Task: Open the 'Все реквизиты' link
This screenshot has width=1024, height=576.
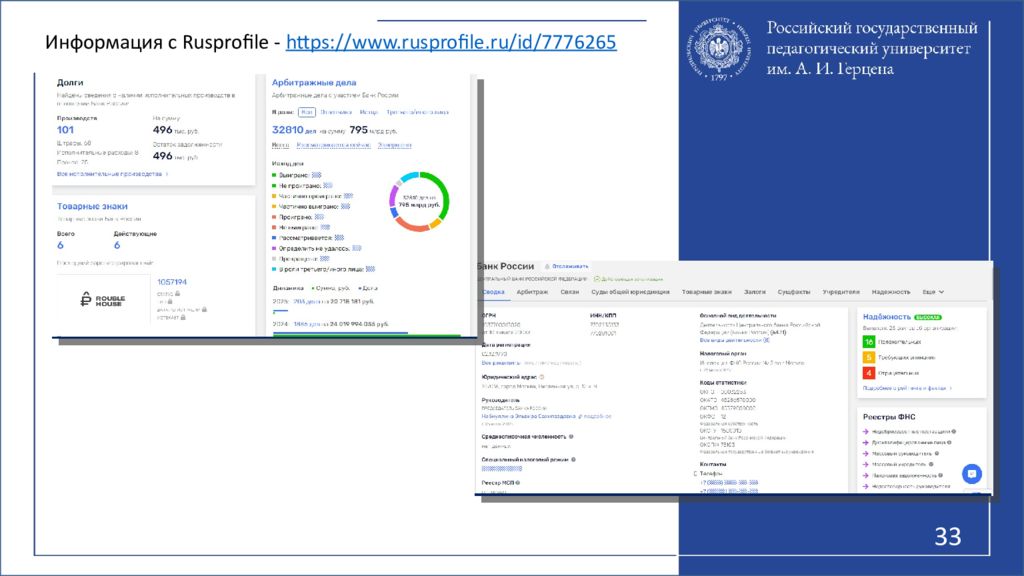Action: click(500, 363)
